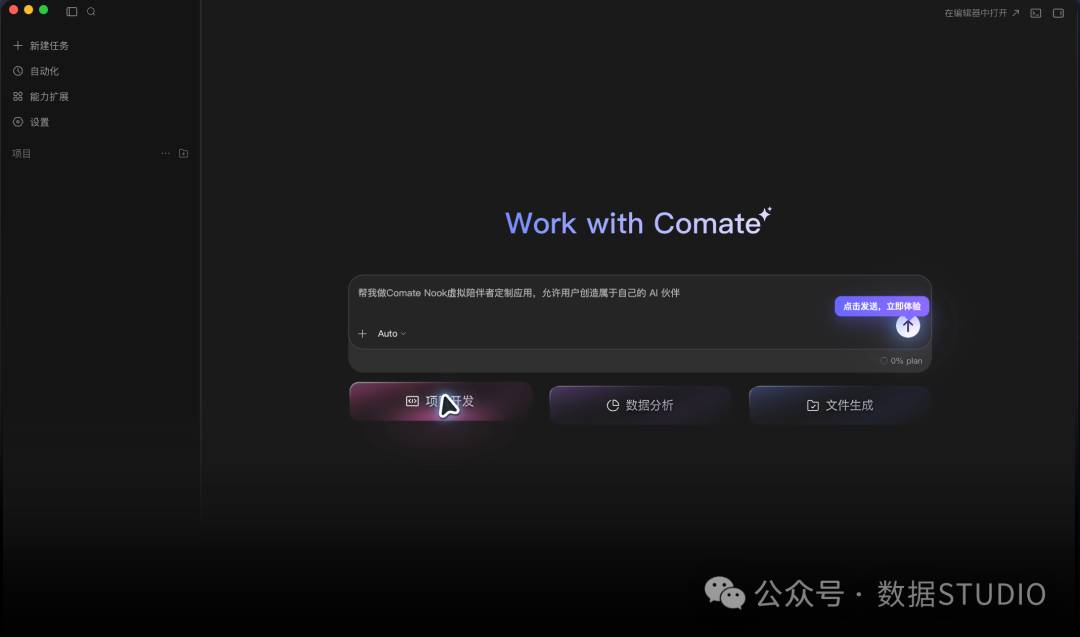Click the 点击发送，立即体验 tooltip
The height and width of the screenshot is (637, 1080).
click(x=882, y=306)
